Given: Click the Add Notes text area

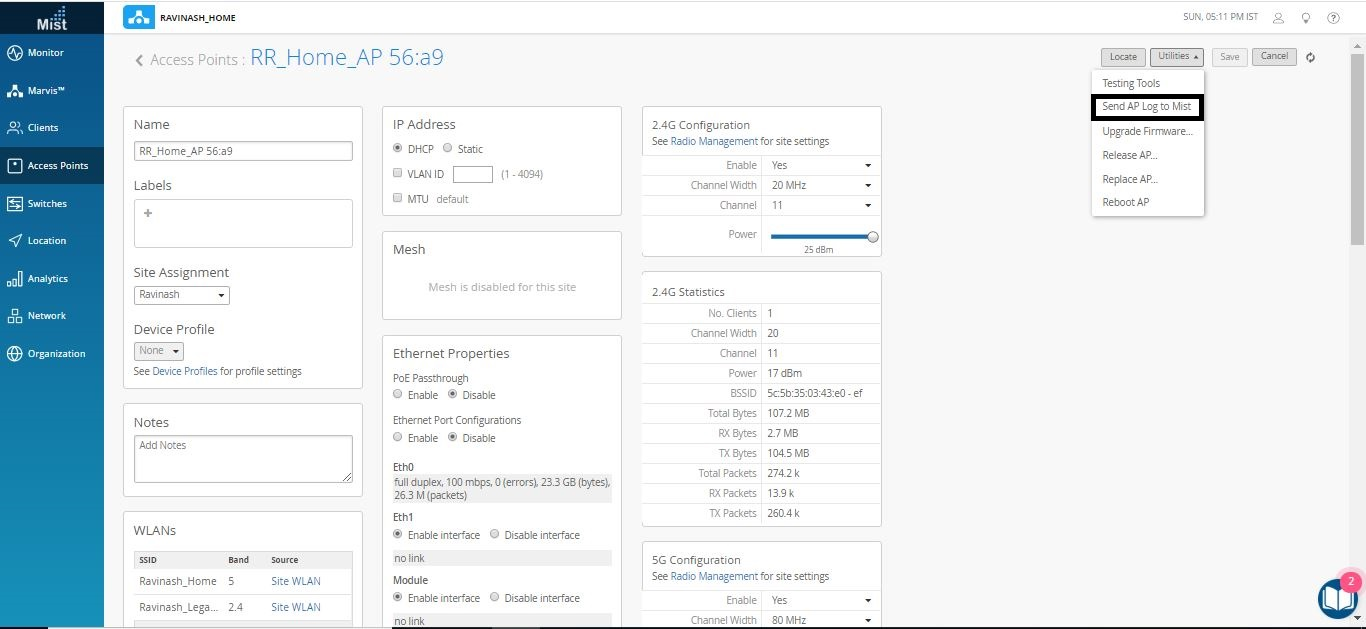Looking at the screenshot, I should [x=243, y=459].
